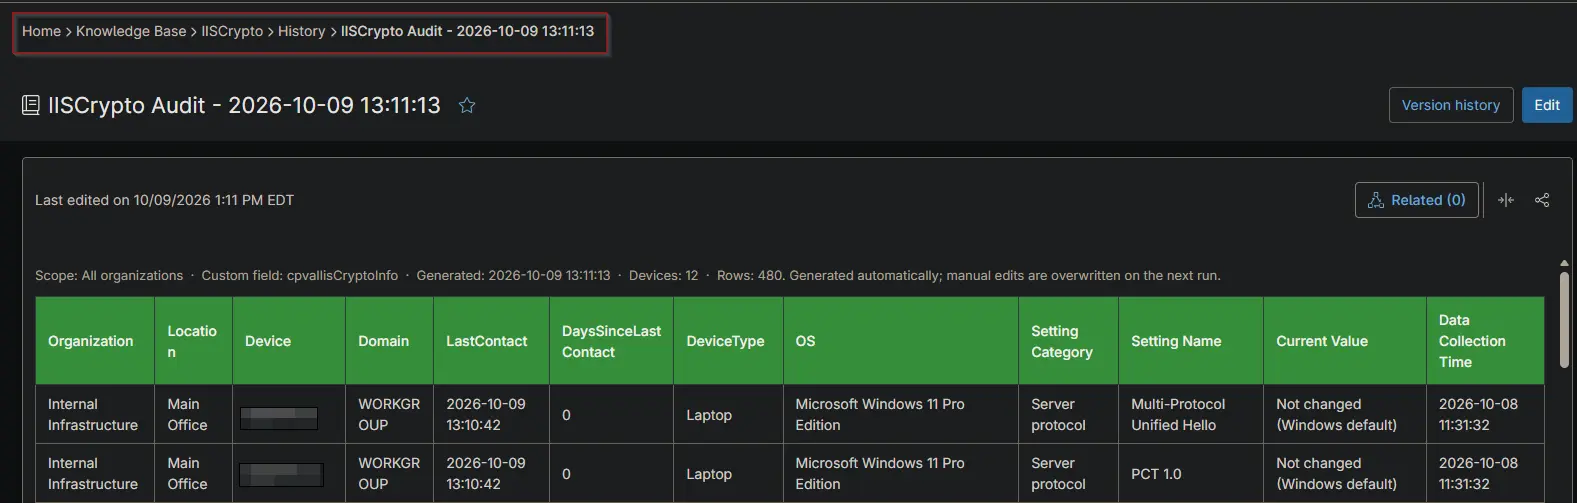The height and width of the screenshot is (503, 1577).
Task: Click Internal Infrastructure in the PCT 1.0 row
Action: [x=93, y=474]
